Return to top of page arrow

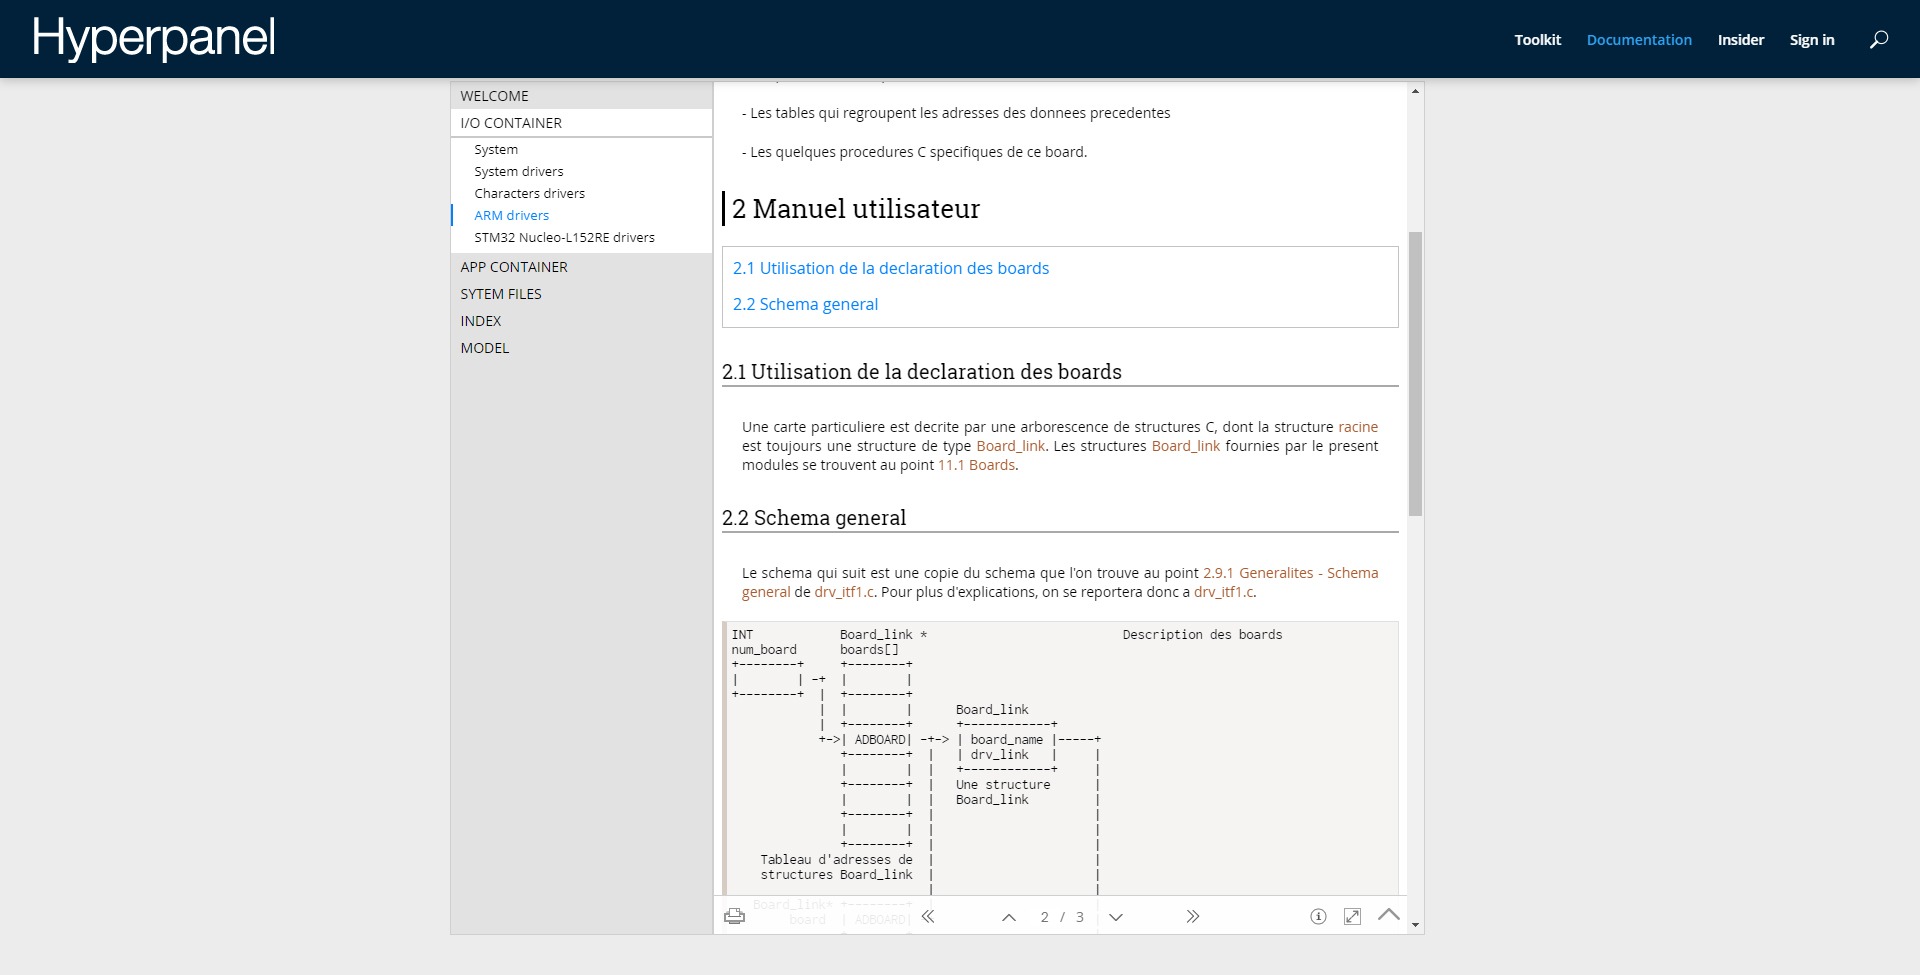tap(1389, 914)
